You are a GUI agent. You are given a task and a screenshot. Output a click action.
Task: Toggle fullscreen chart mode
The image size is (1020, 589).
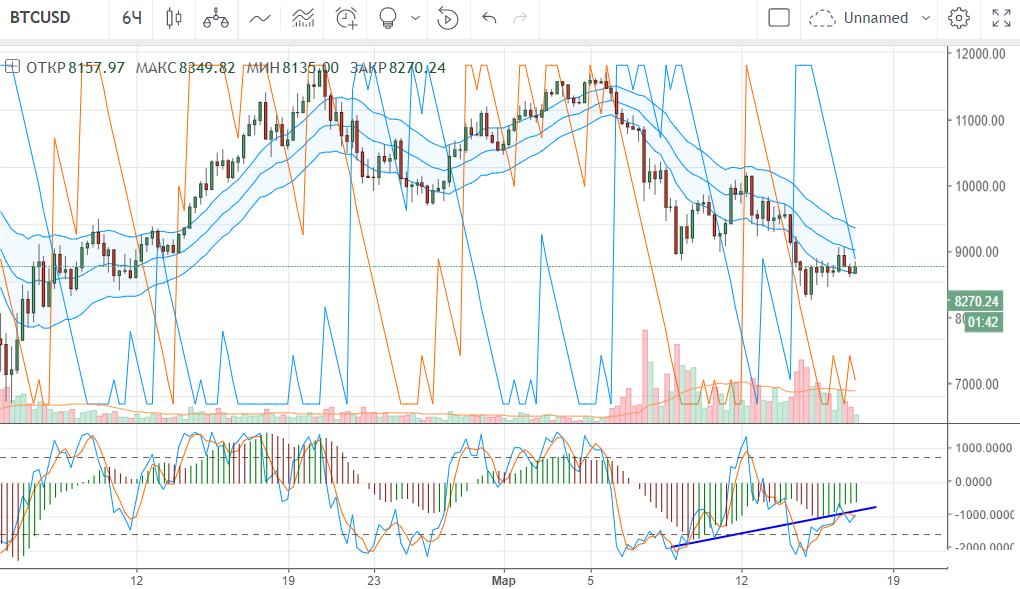[x=1000, y=18]
